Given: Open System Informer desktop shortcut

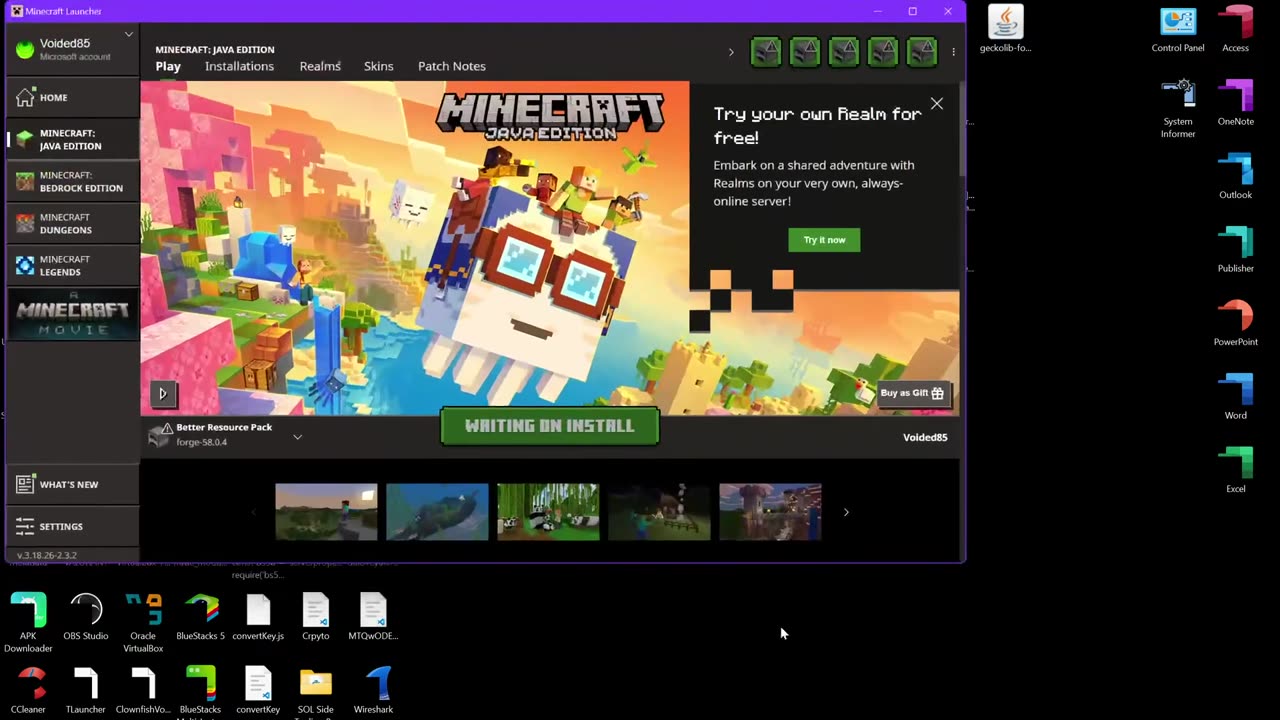Looking at the screenshot, I should tap(1178, 108).
